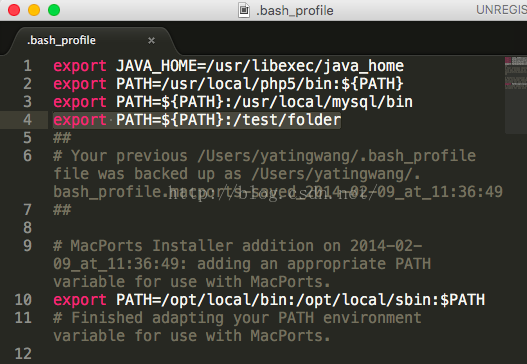Click the '##' comment on line 7
This screenshot has height=364, width=527.
(62, 210)
